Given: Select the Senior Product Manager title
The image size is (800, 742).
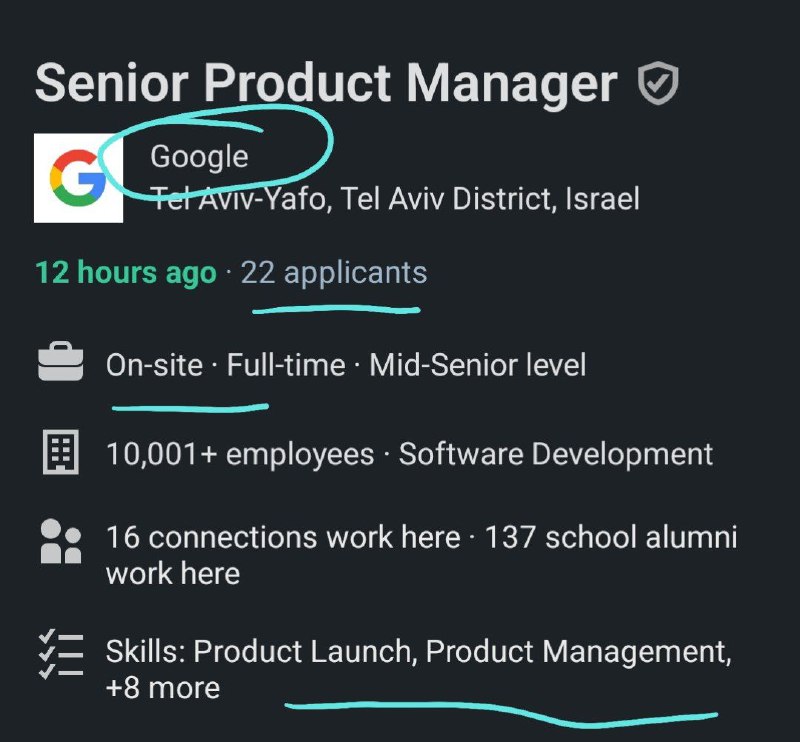Looking at the screenshot, I should [326, 83].
